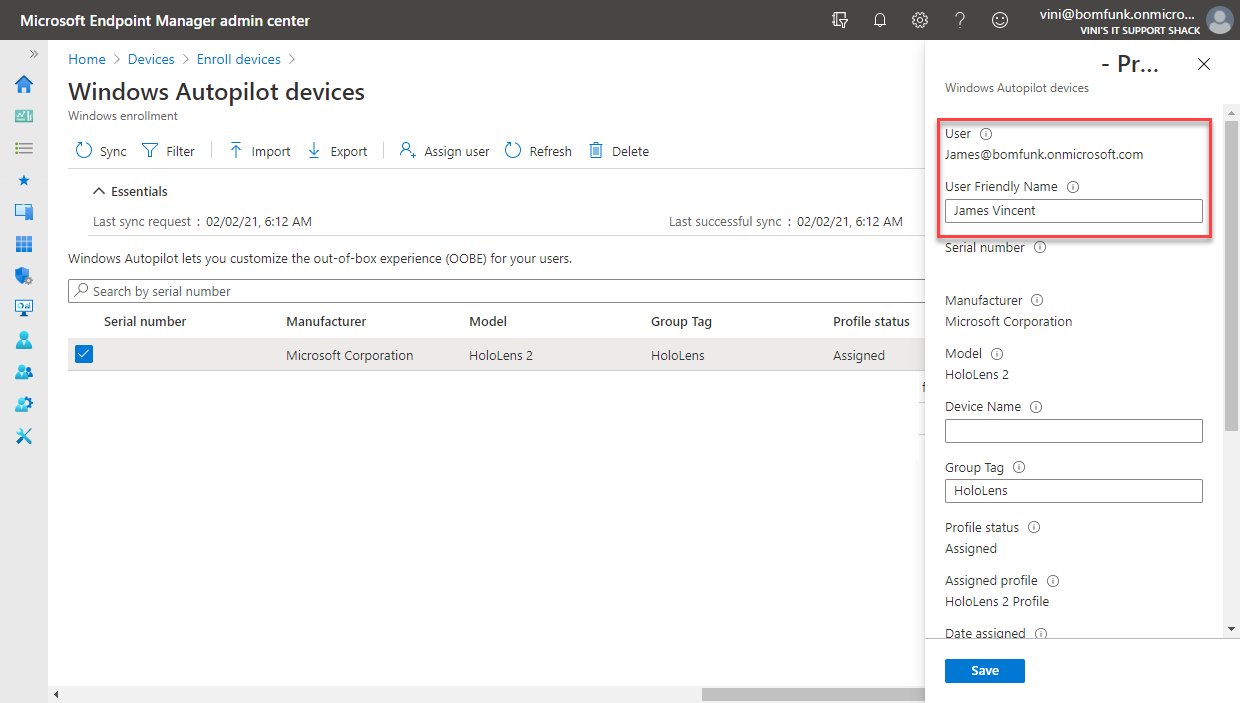Open directory and subscription filter icon
Image resolution: width=1240 pixels, height=703 pixels.
click(x=840, y=20)
